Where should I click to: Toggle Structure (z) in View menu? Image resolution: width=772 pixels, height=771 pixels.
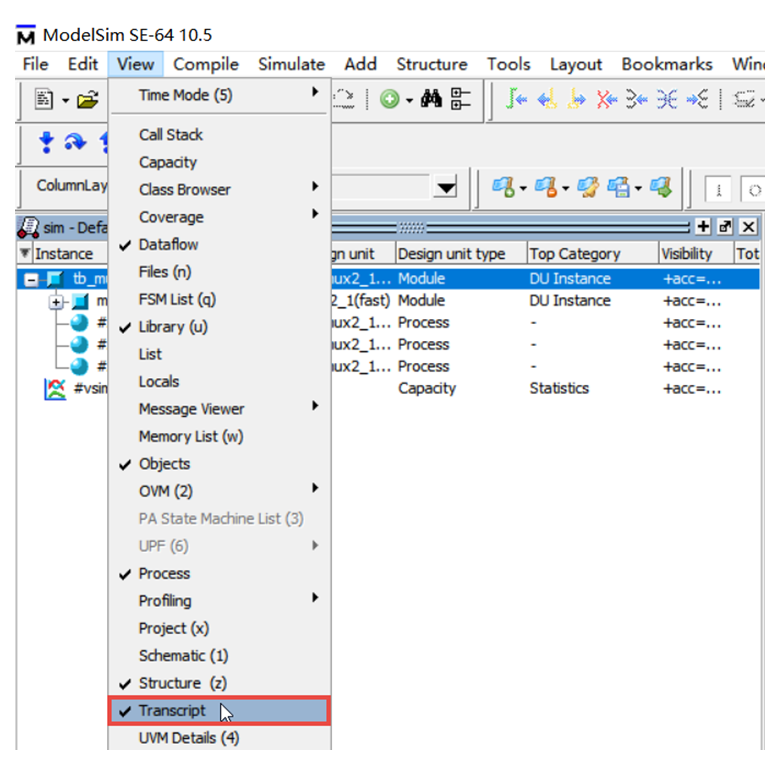tap(220, 683)
